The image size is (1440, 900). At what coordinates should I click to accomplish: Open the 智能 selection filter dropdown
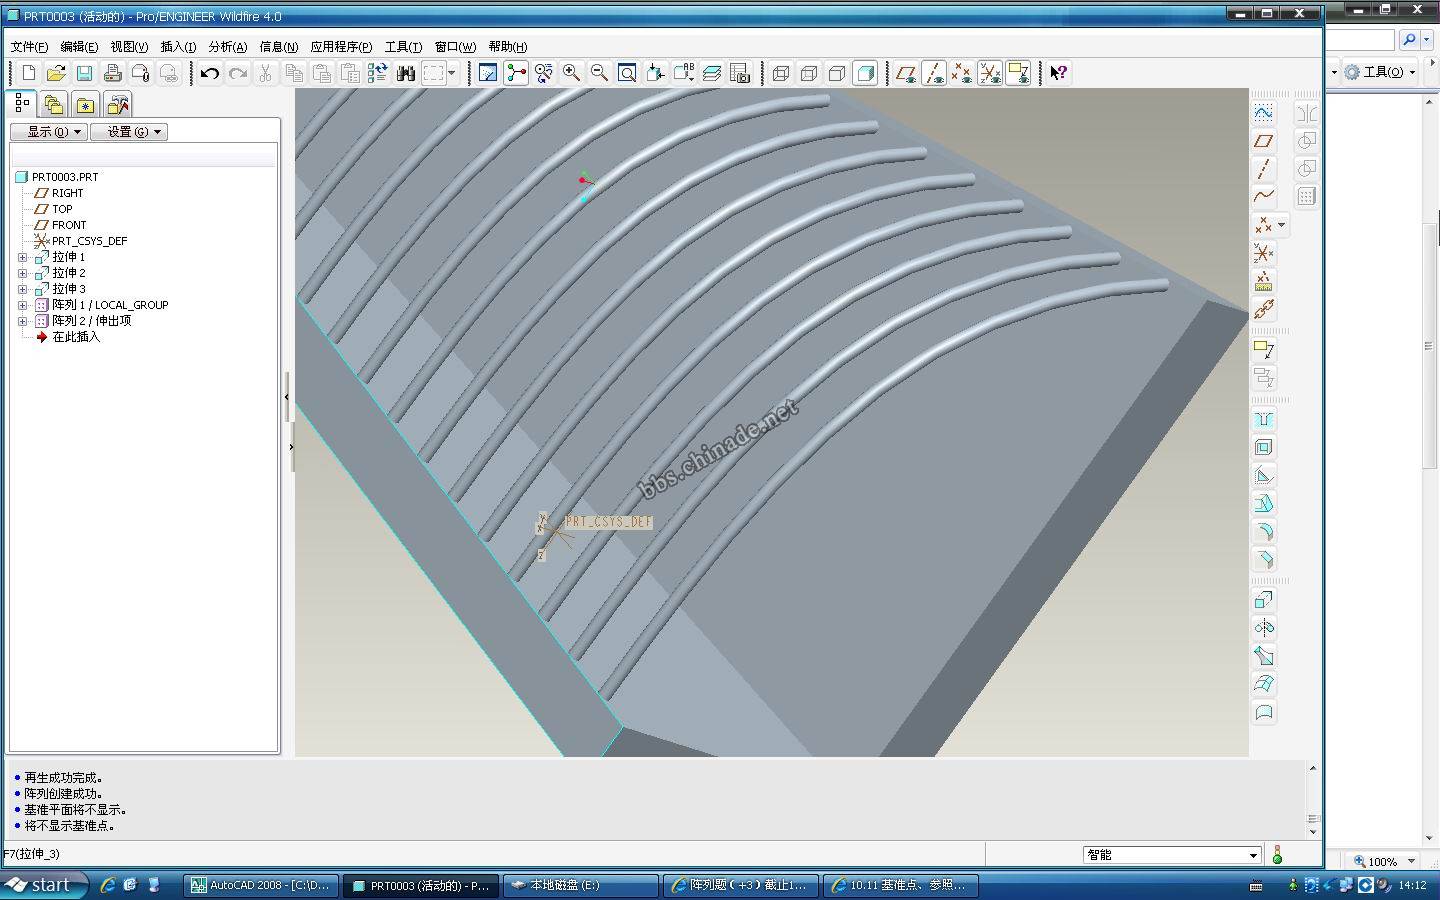1252,855
